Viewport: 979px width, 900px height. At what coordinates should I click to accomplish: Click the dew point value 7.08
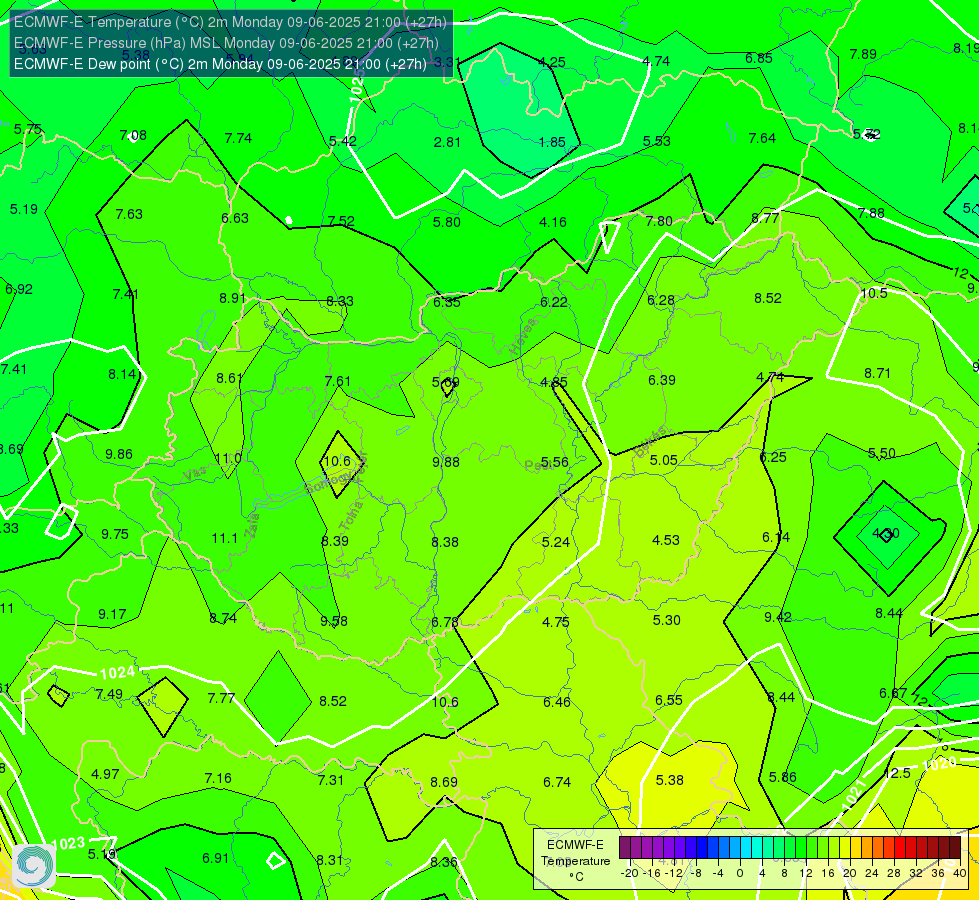click(133, 136)
